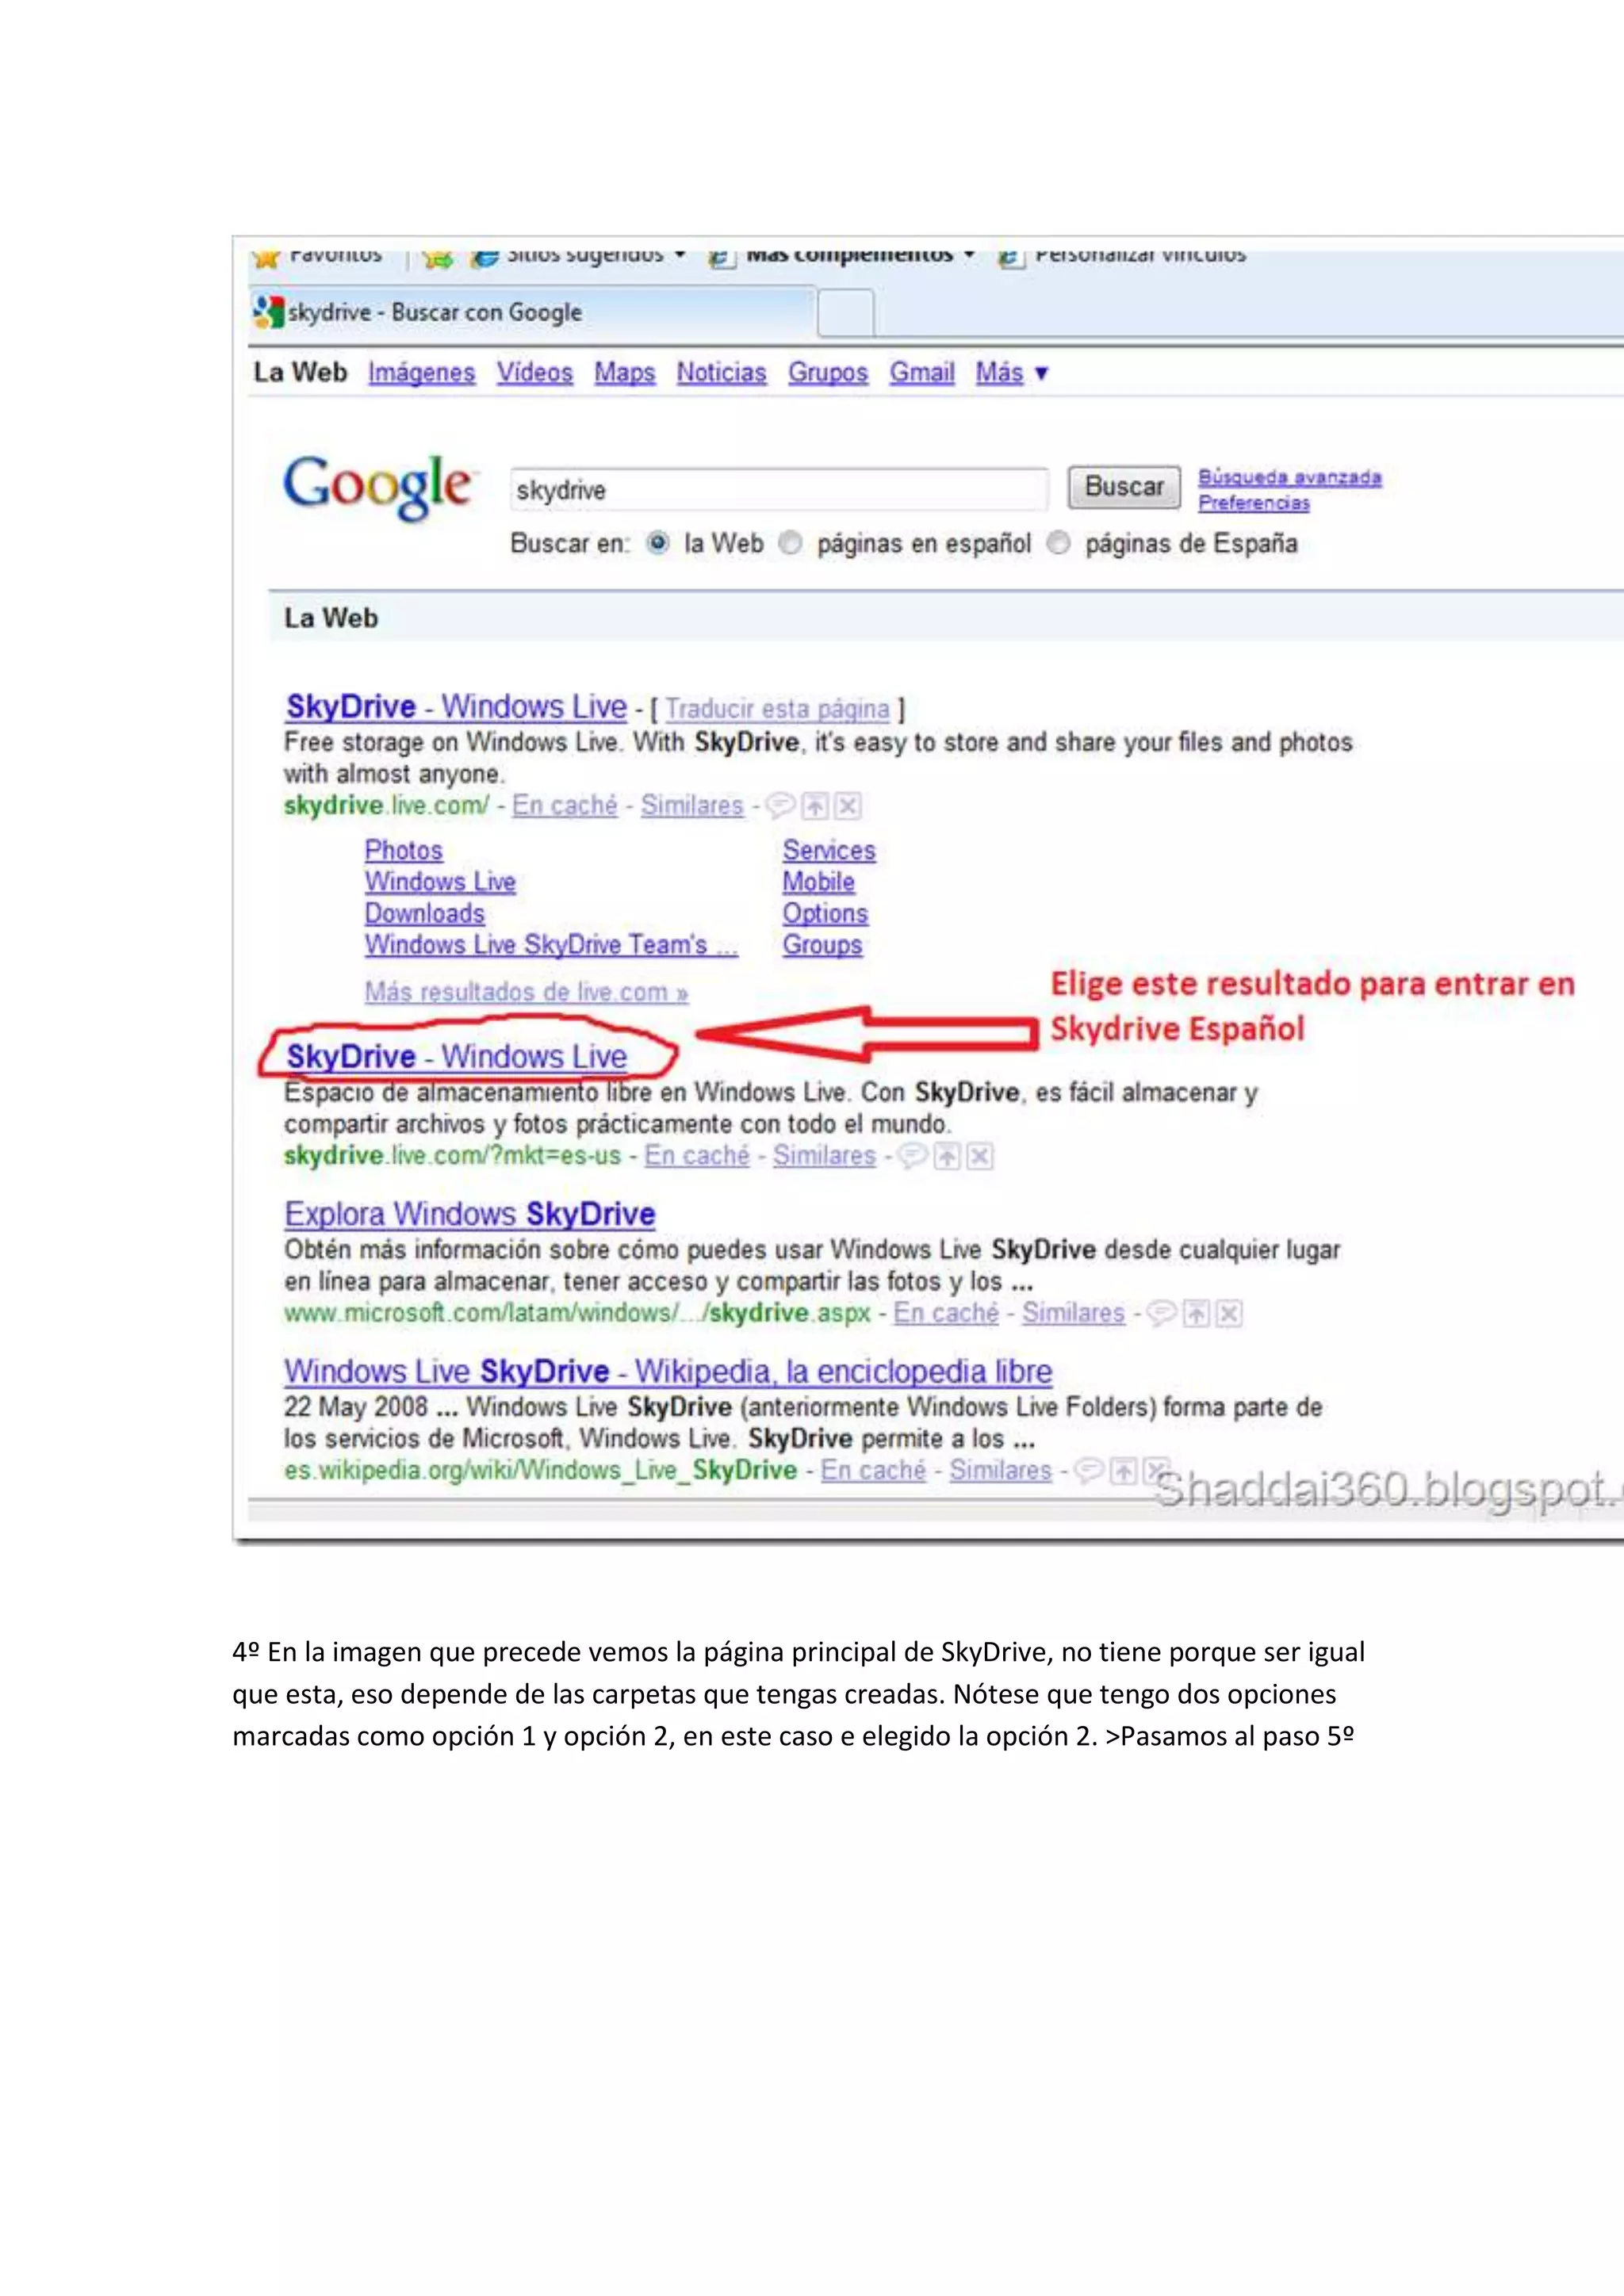Promote icon on the ?mkt=es-us result

pyautogui.click(x=947, y=1157)
